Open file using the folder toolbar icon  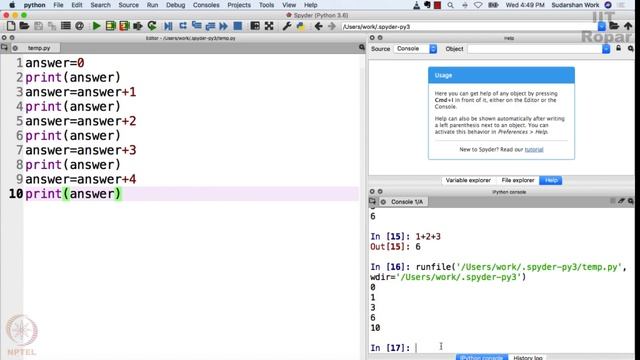pos(24,27)
